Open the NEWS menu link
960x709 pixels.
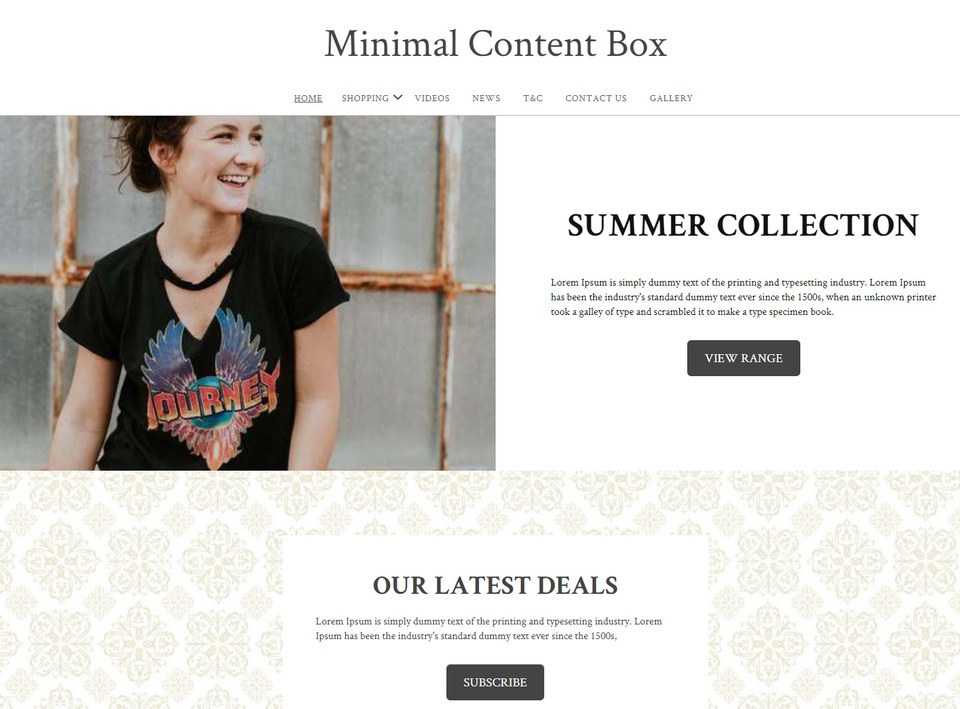point(486,98)
